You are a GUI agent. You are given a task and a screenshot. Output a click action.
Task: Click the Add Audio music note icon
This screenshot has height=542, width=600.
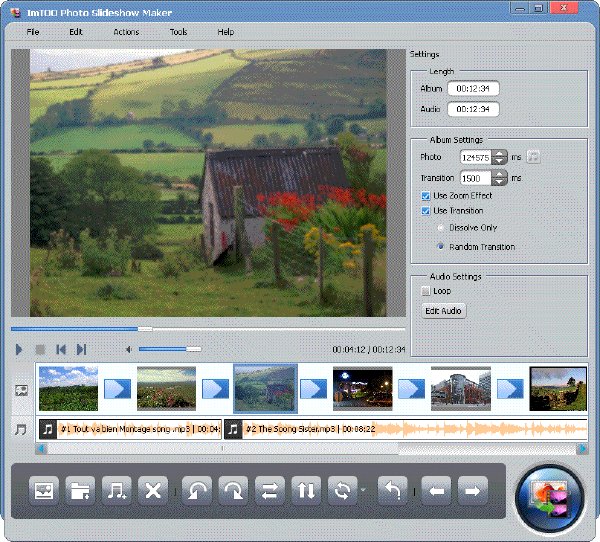pos(116,490)
